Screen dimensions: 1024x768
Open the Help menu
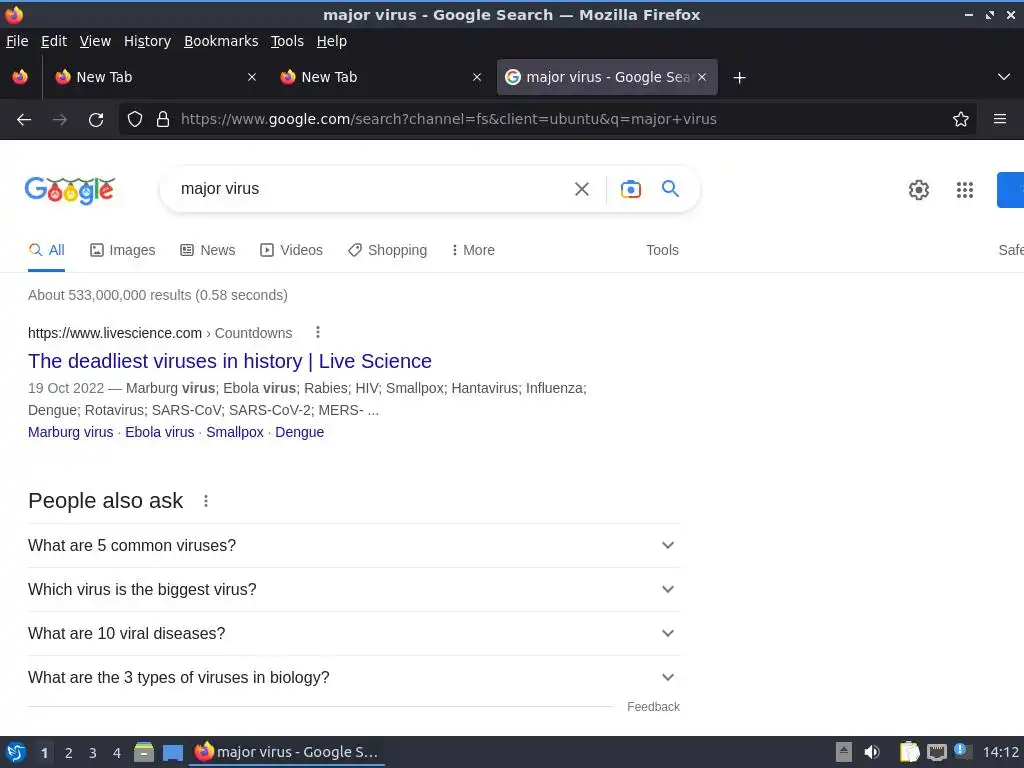tap(332, 41)
